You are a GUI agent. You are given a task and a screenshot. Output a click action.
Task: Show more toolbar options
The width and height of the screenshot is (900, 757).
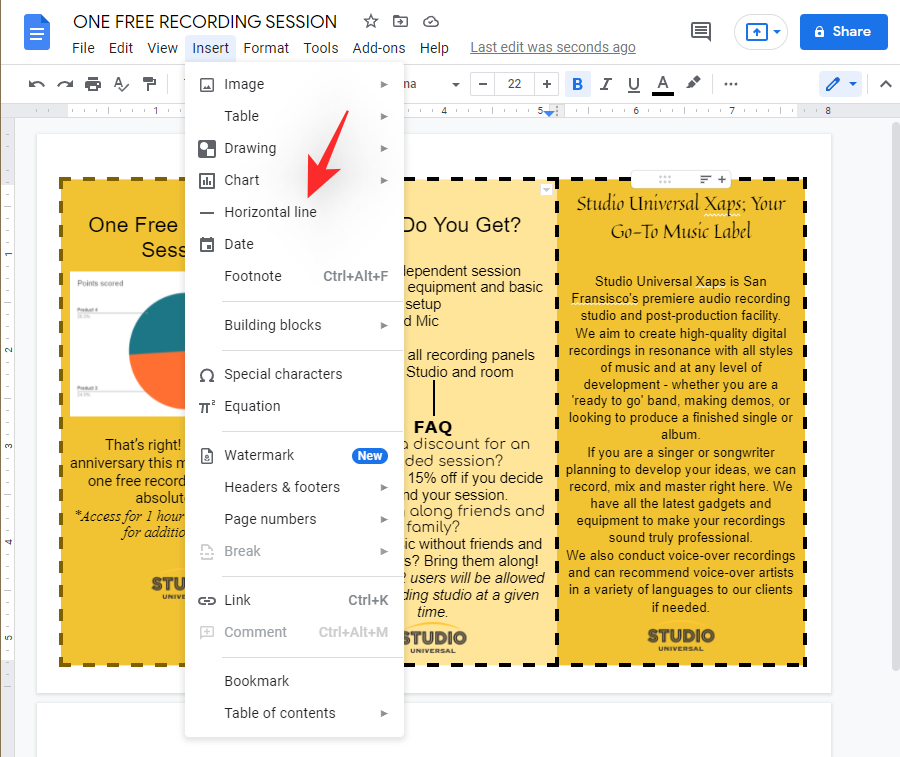(731, 84)
